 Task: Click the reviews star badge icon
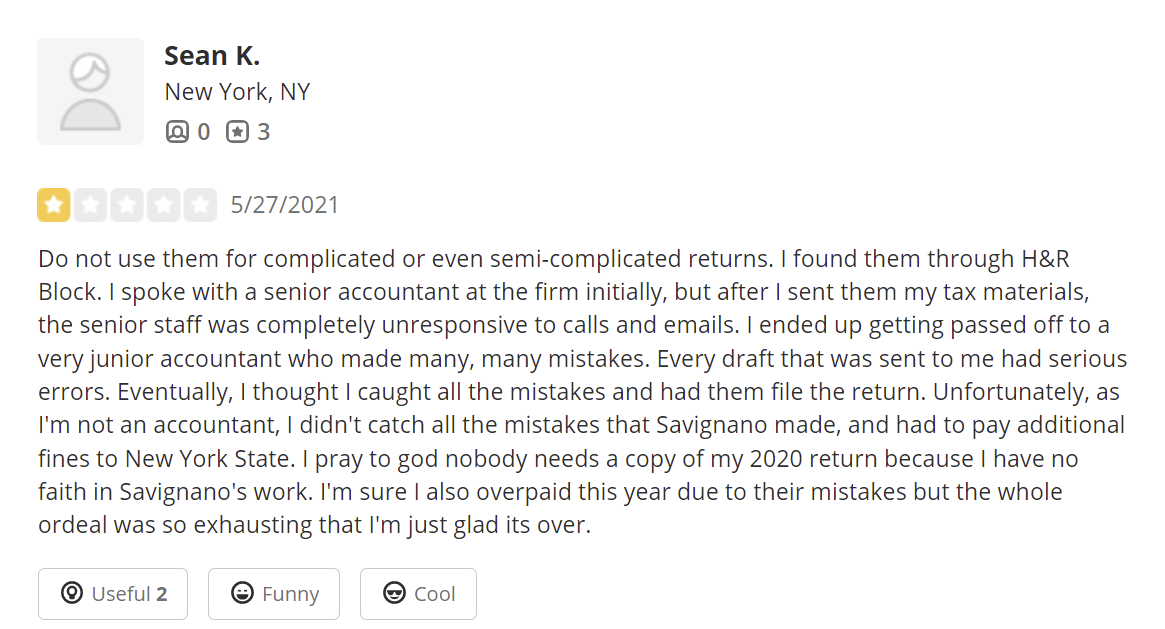(237, 132)
